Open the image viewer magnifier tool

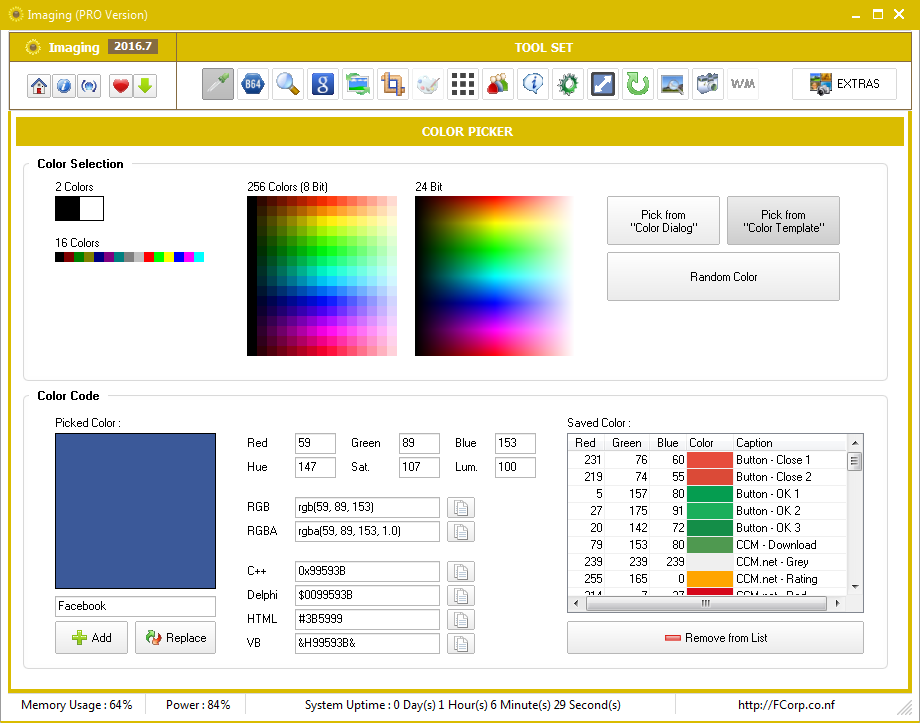point(672,84)
